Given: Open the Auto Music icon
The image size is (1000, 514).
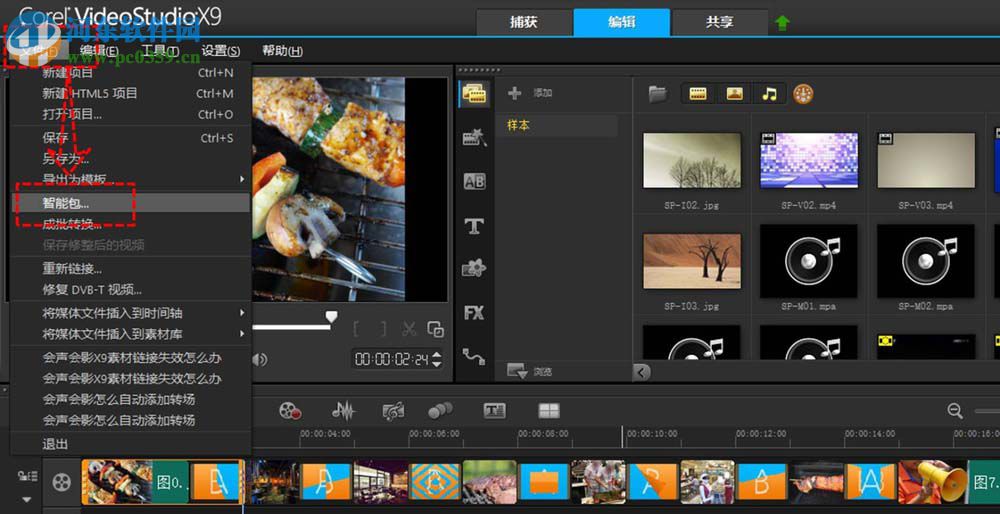Looking at the screenshot, I should 393,411.
